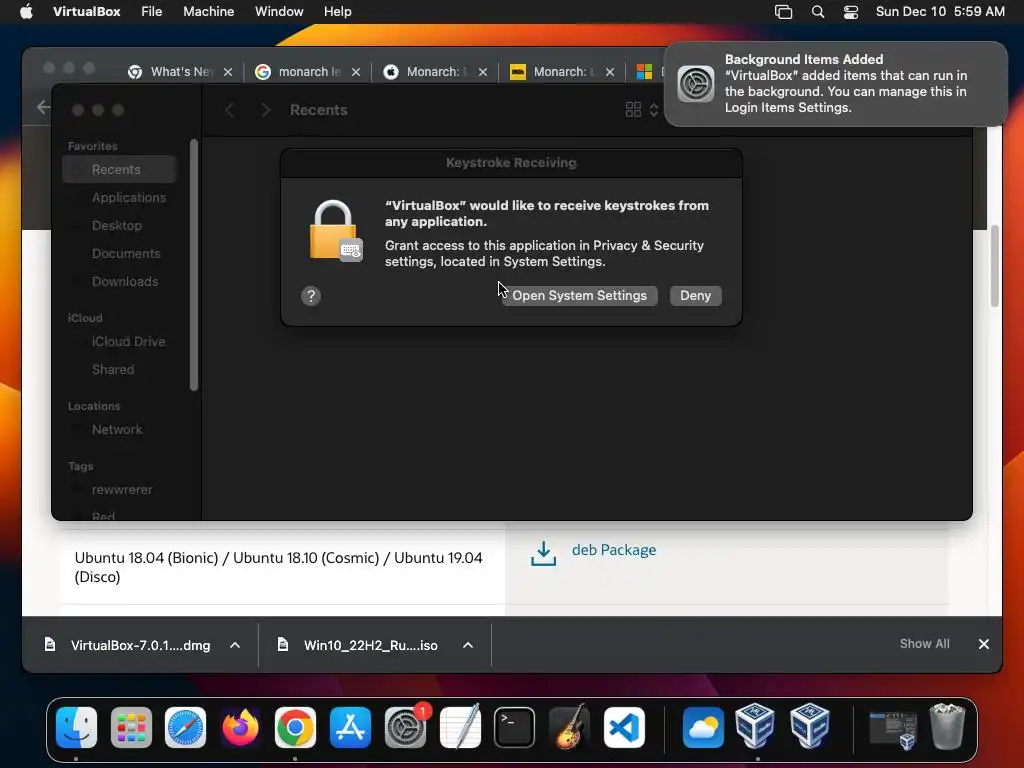Select Desktop in the sidebar
The image size is (1024, 768).
pyautogui.click(x=119, y=225)
